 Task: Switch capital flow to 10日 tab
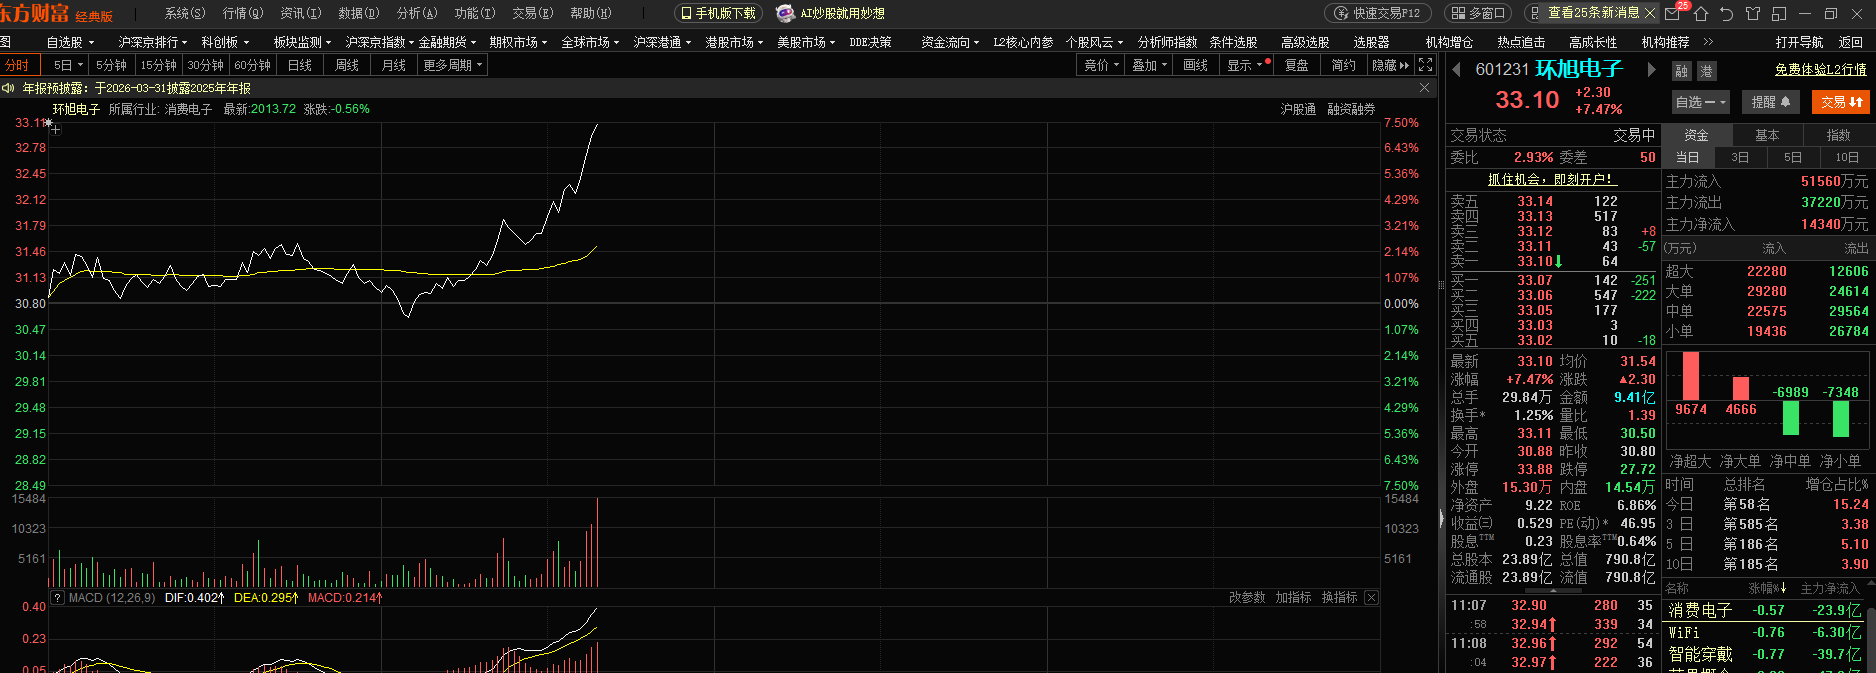tap(1847, 157)
